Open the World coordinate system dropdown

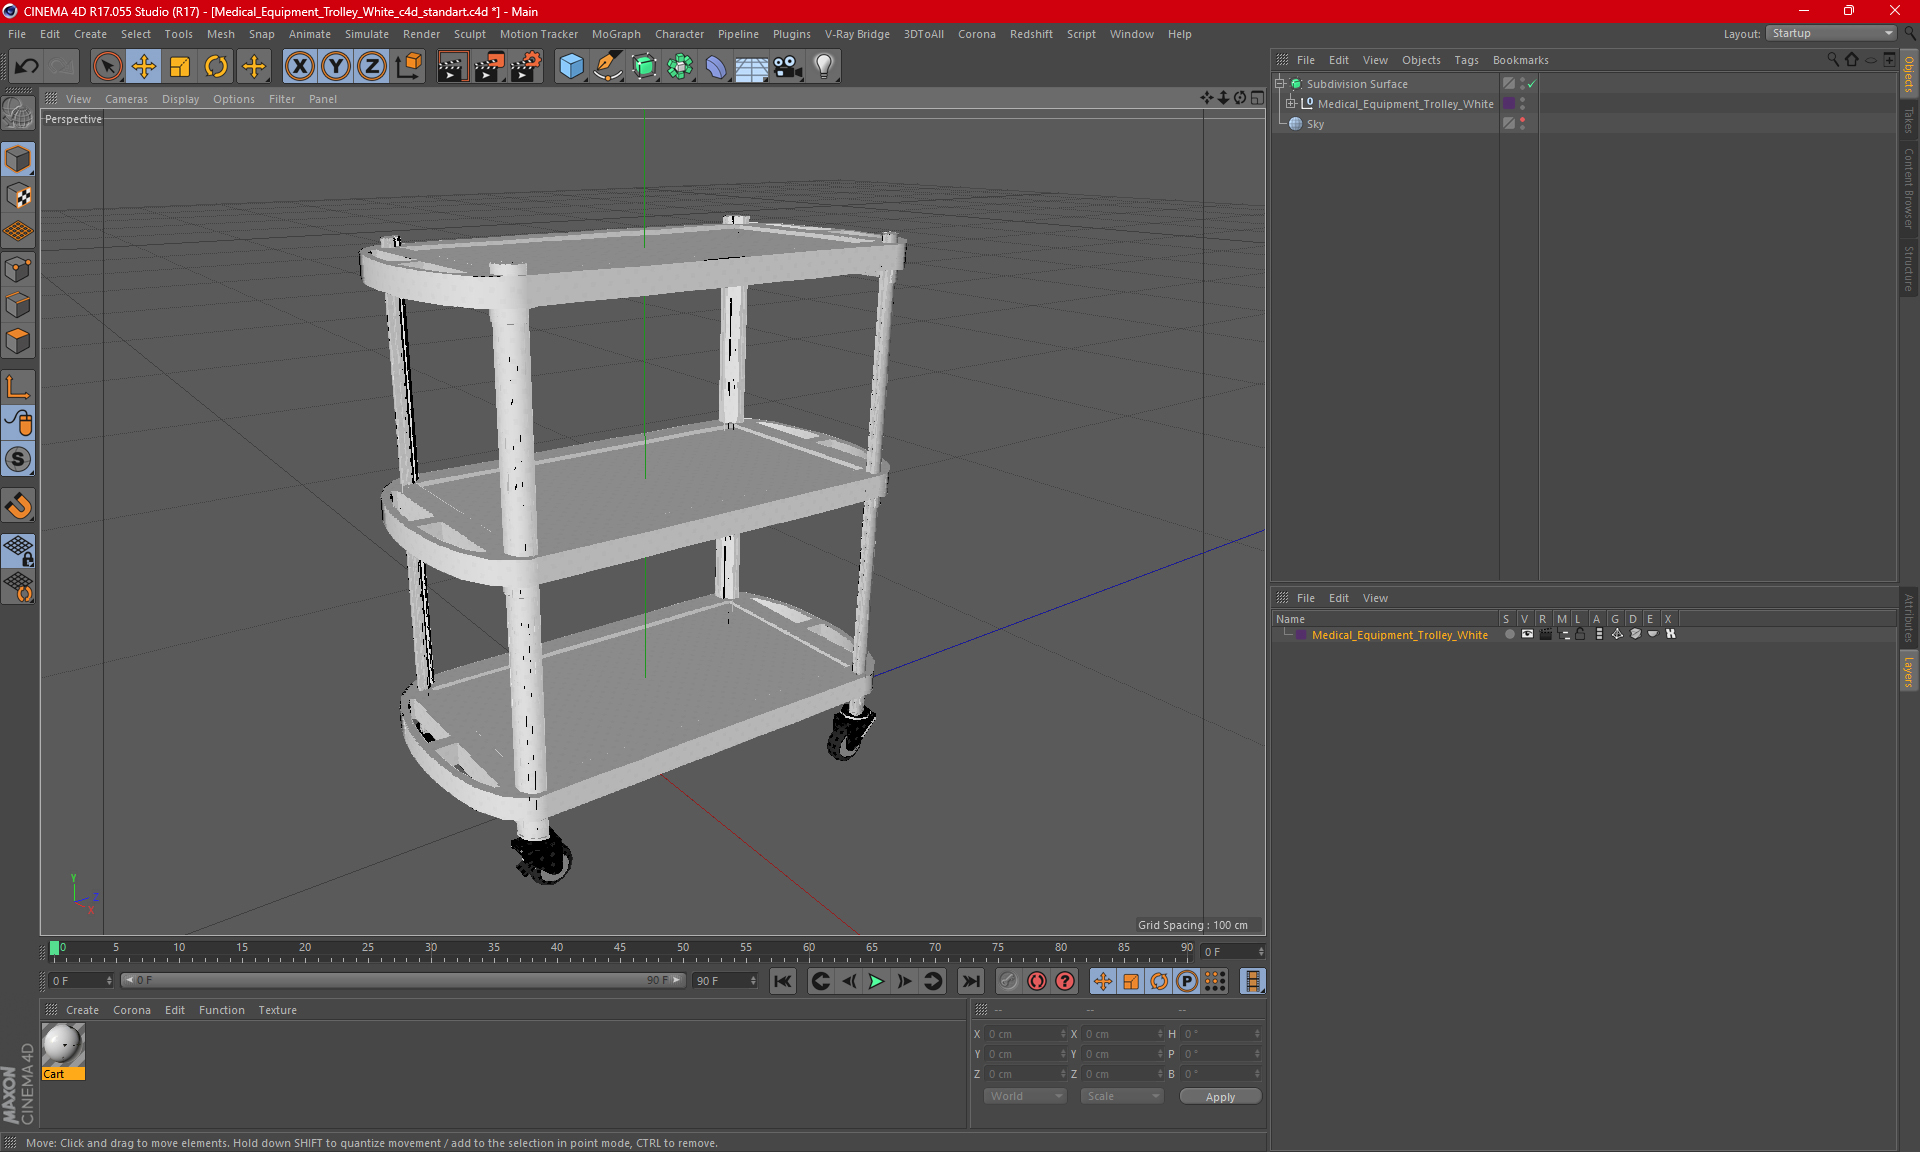click(1025, 1097)
